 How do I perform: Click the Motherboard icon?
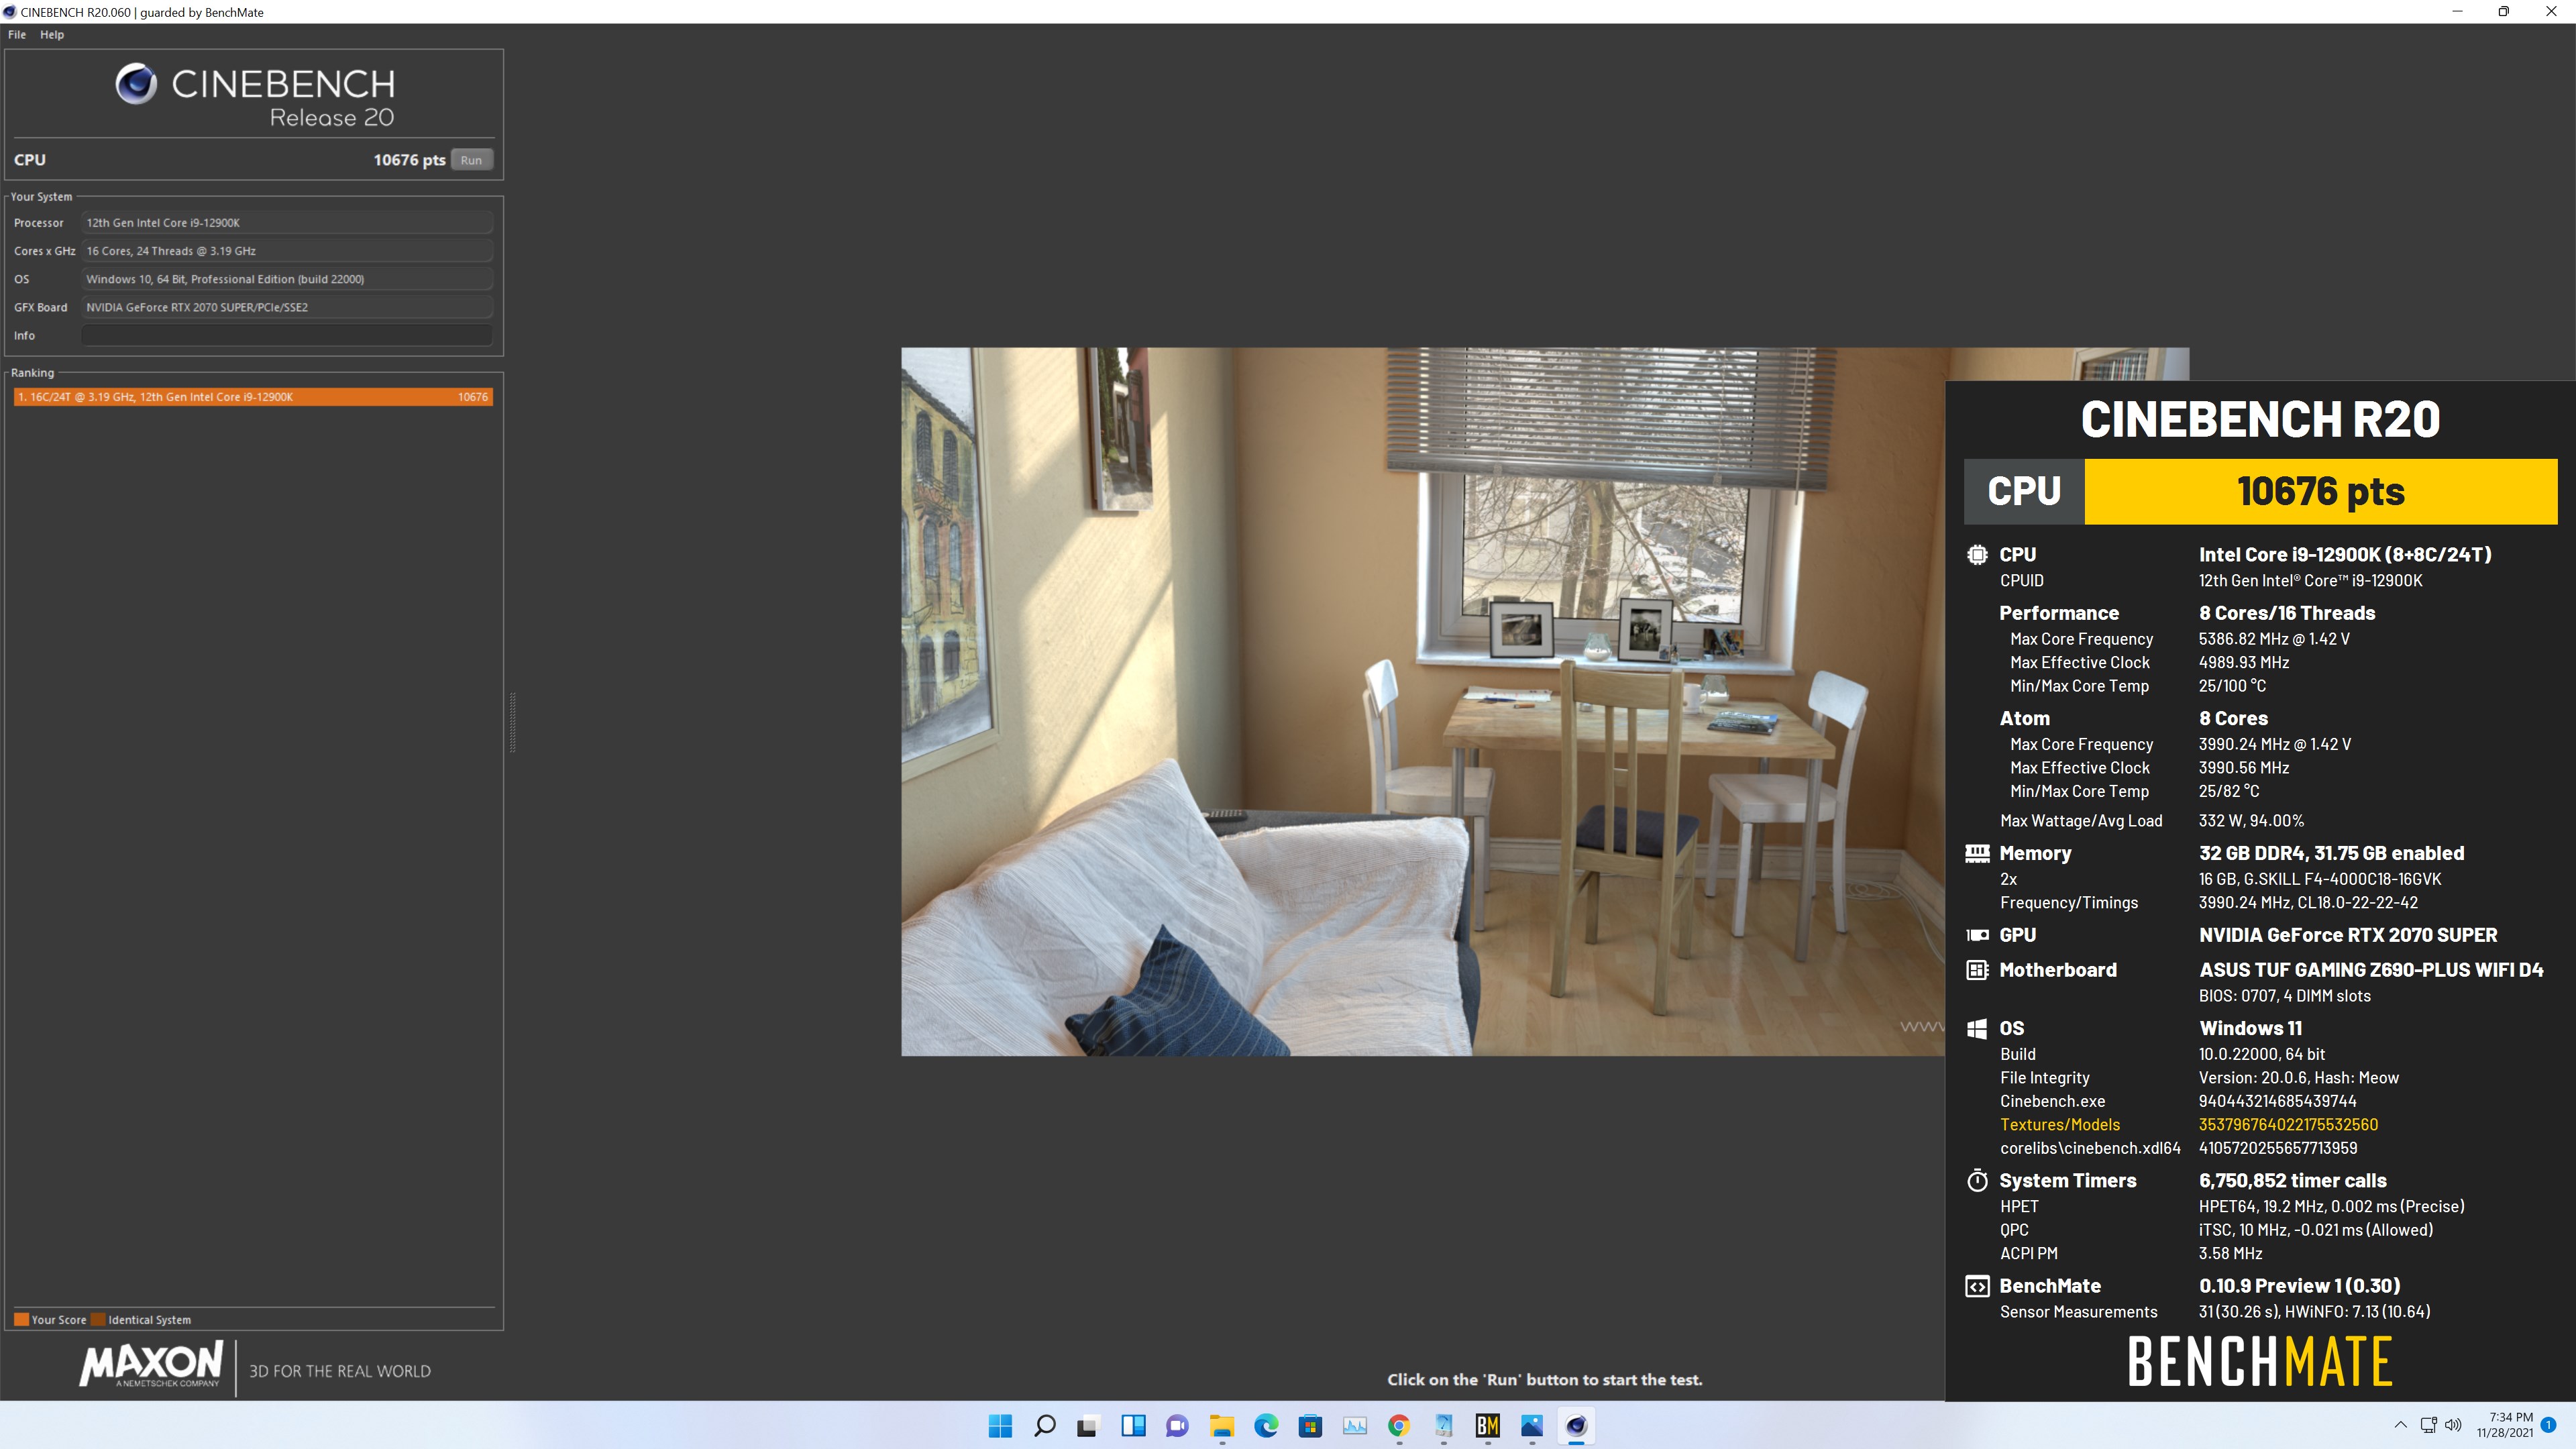tap(1977, 970)
